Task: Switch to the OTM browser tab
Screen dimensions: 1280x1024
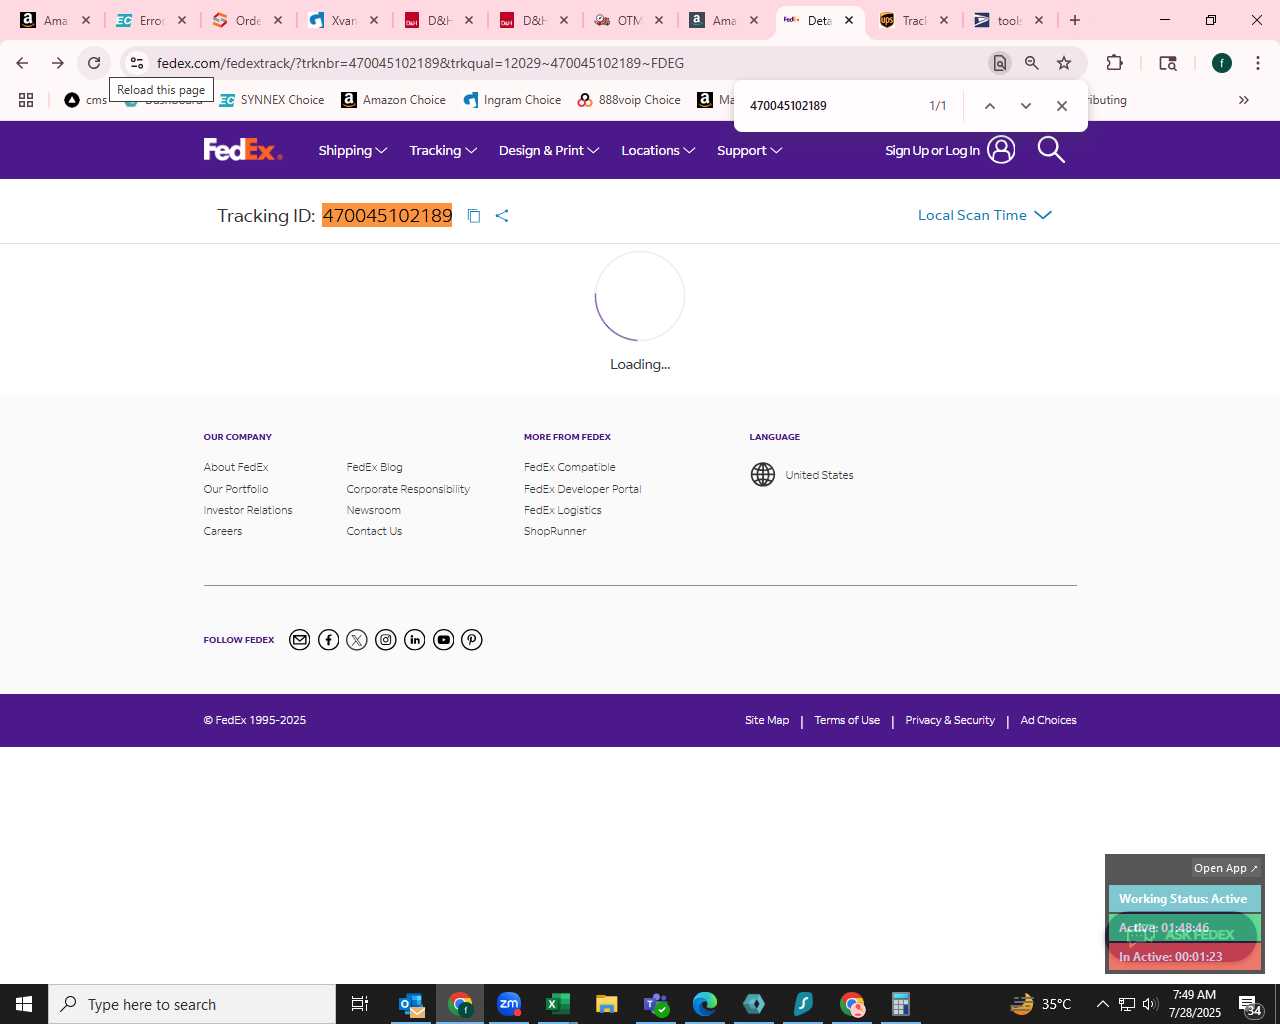Action: point(629,20)
